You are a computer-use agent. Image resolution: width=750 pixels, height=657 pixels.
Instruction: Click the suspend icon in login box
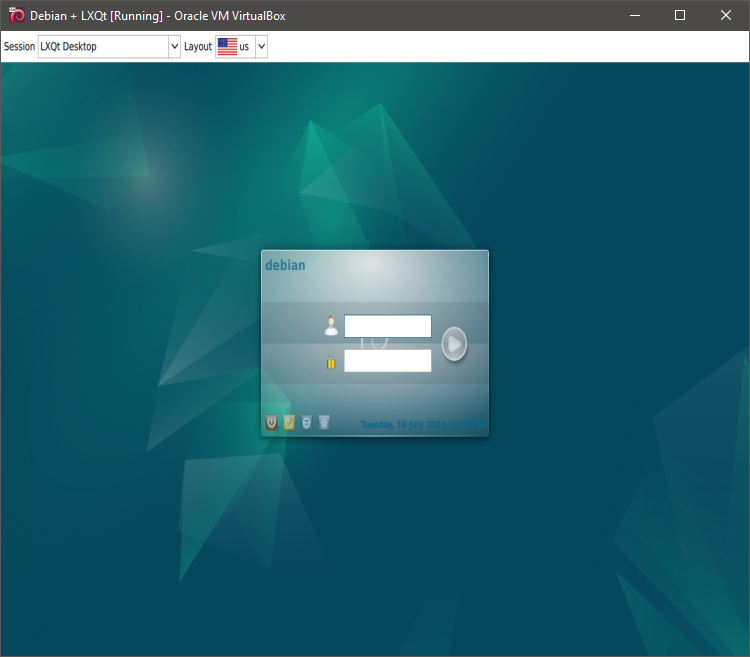coord(307,422)
